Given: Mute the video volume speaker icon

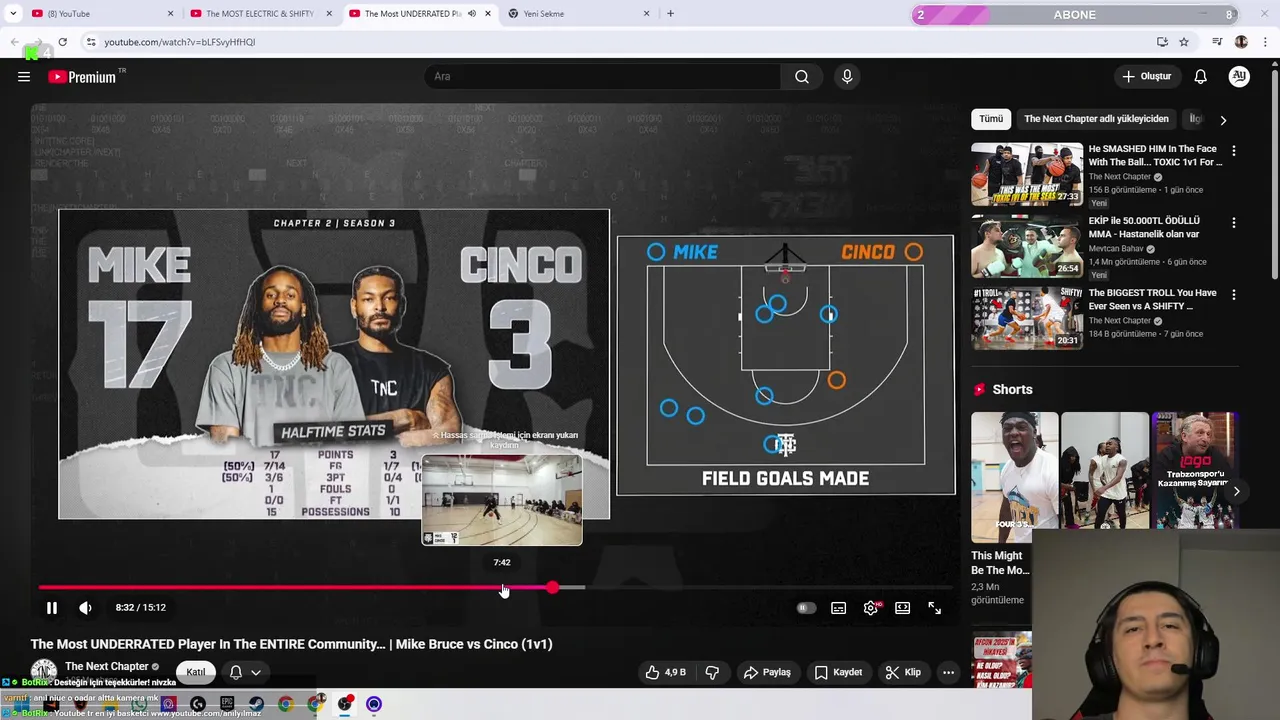Looking at the screenshot, I should [x=86, y=607].
